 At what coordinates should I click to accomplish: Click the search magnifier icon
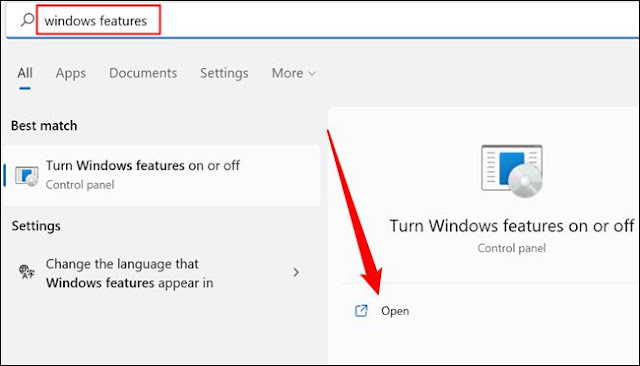[27, 20]
